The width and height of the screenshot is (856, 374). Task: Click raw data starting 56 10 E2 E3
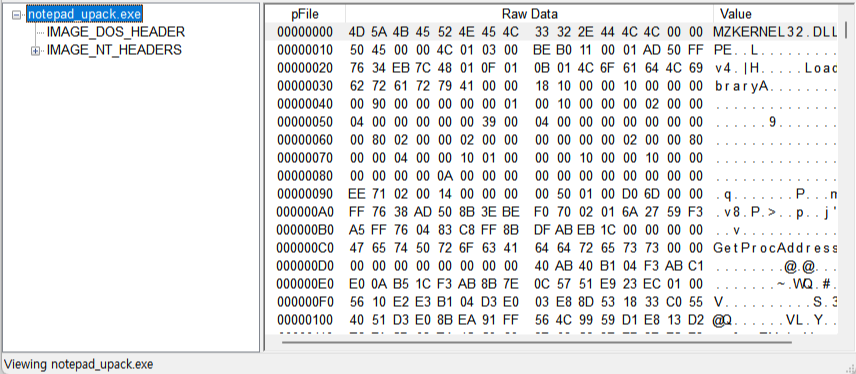point(526,302)
